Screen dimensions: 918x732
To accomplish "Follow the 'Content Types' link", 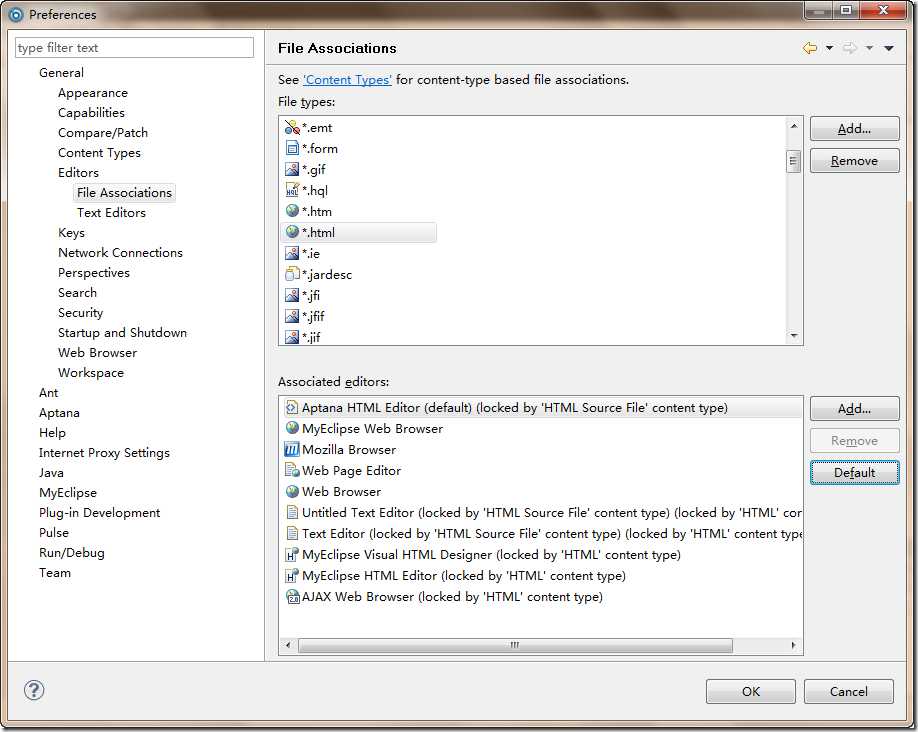I will click(347, 80).
